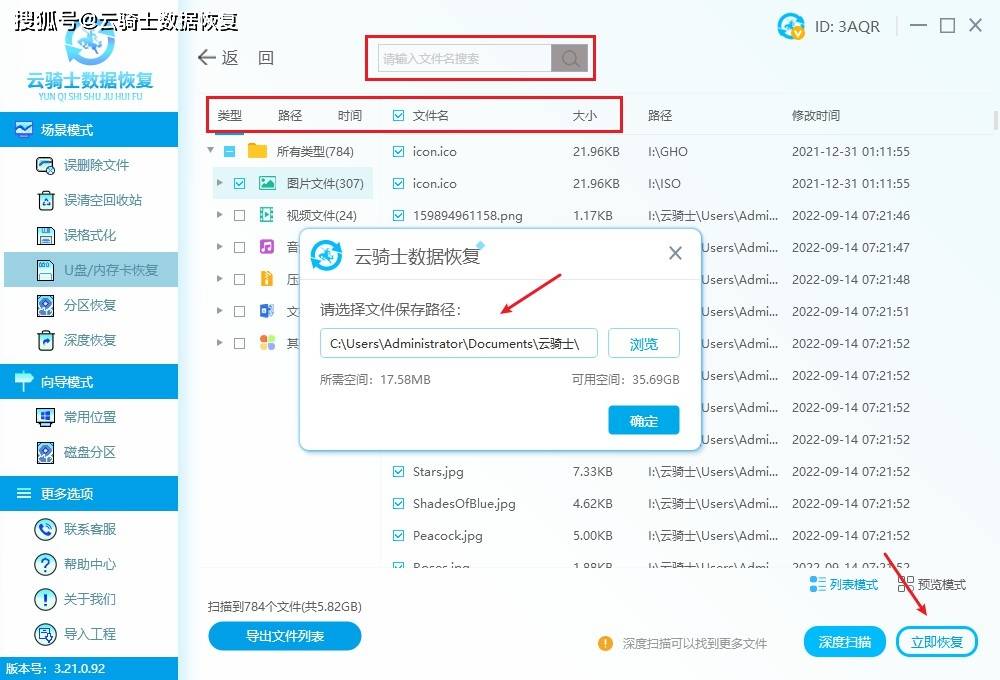Open the 常用位置 desktop icon
1000x680 pixels.
click(45, 417)
